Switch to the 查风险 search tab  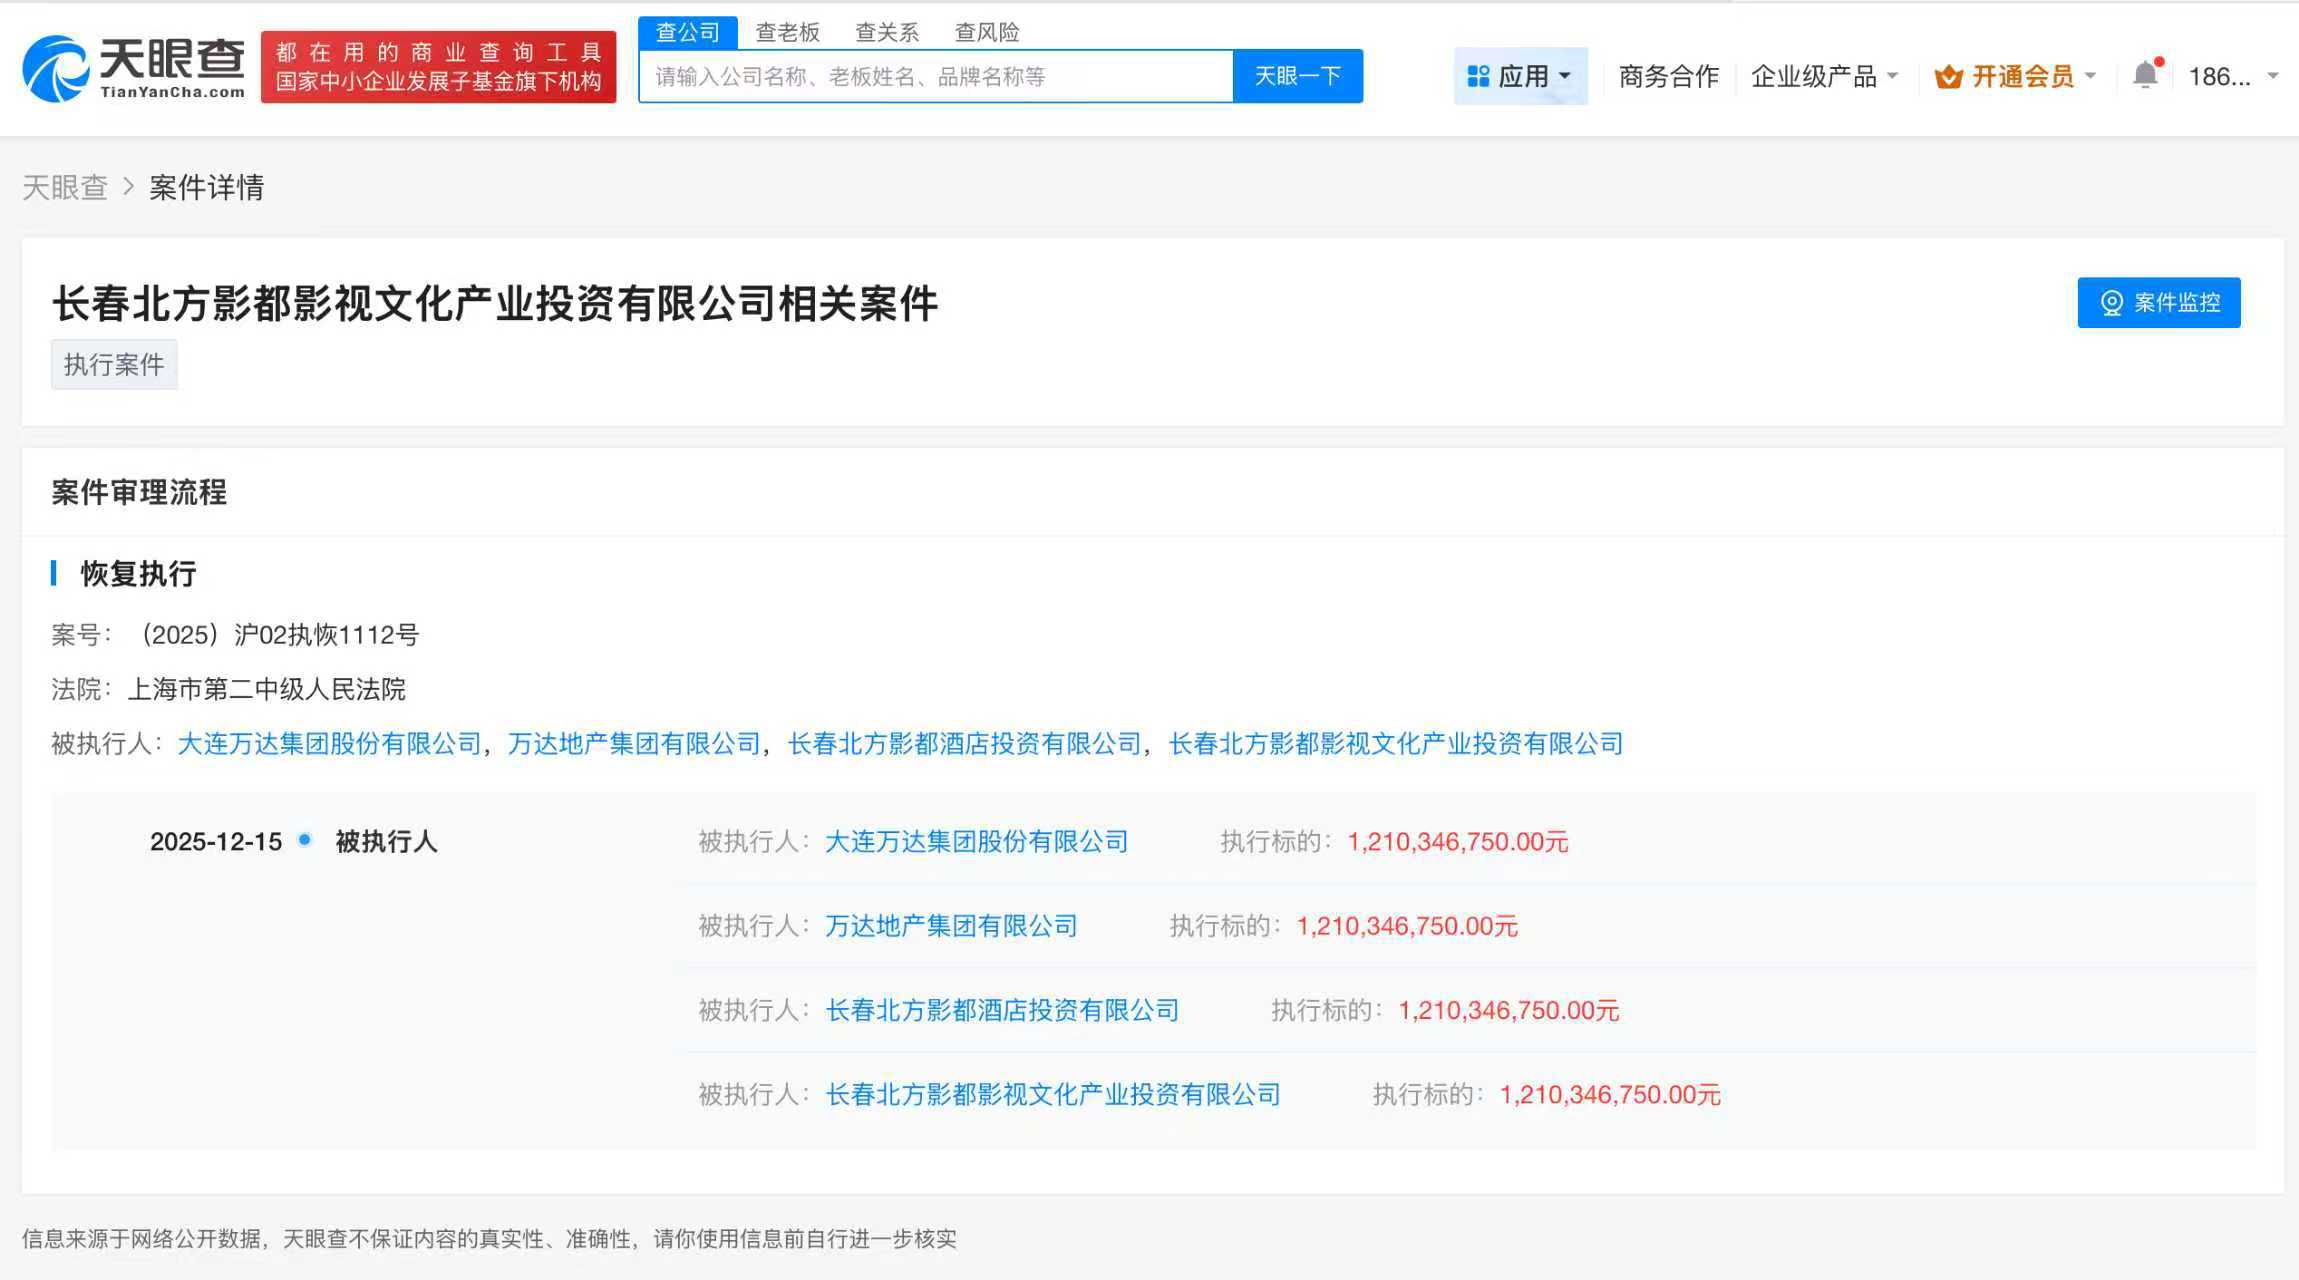(x=988, y=31)
